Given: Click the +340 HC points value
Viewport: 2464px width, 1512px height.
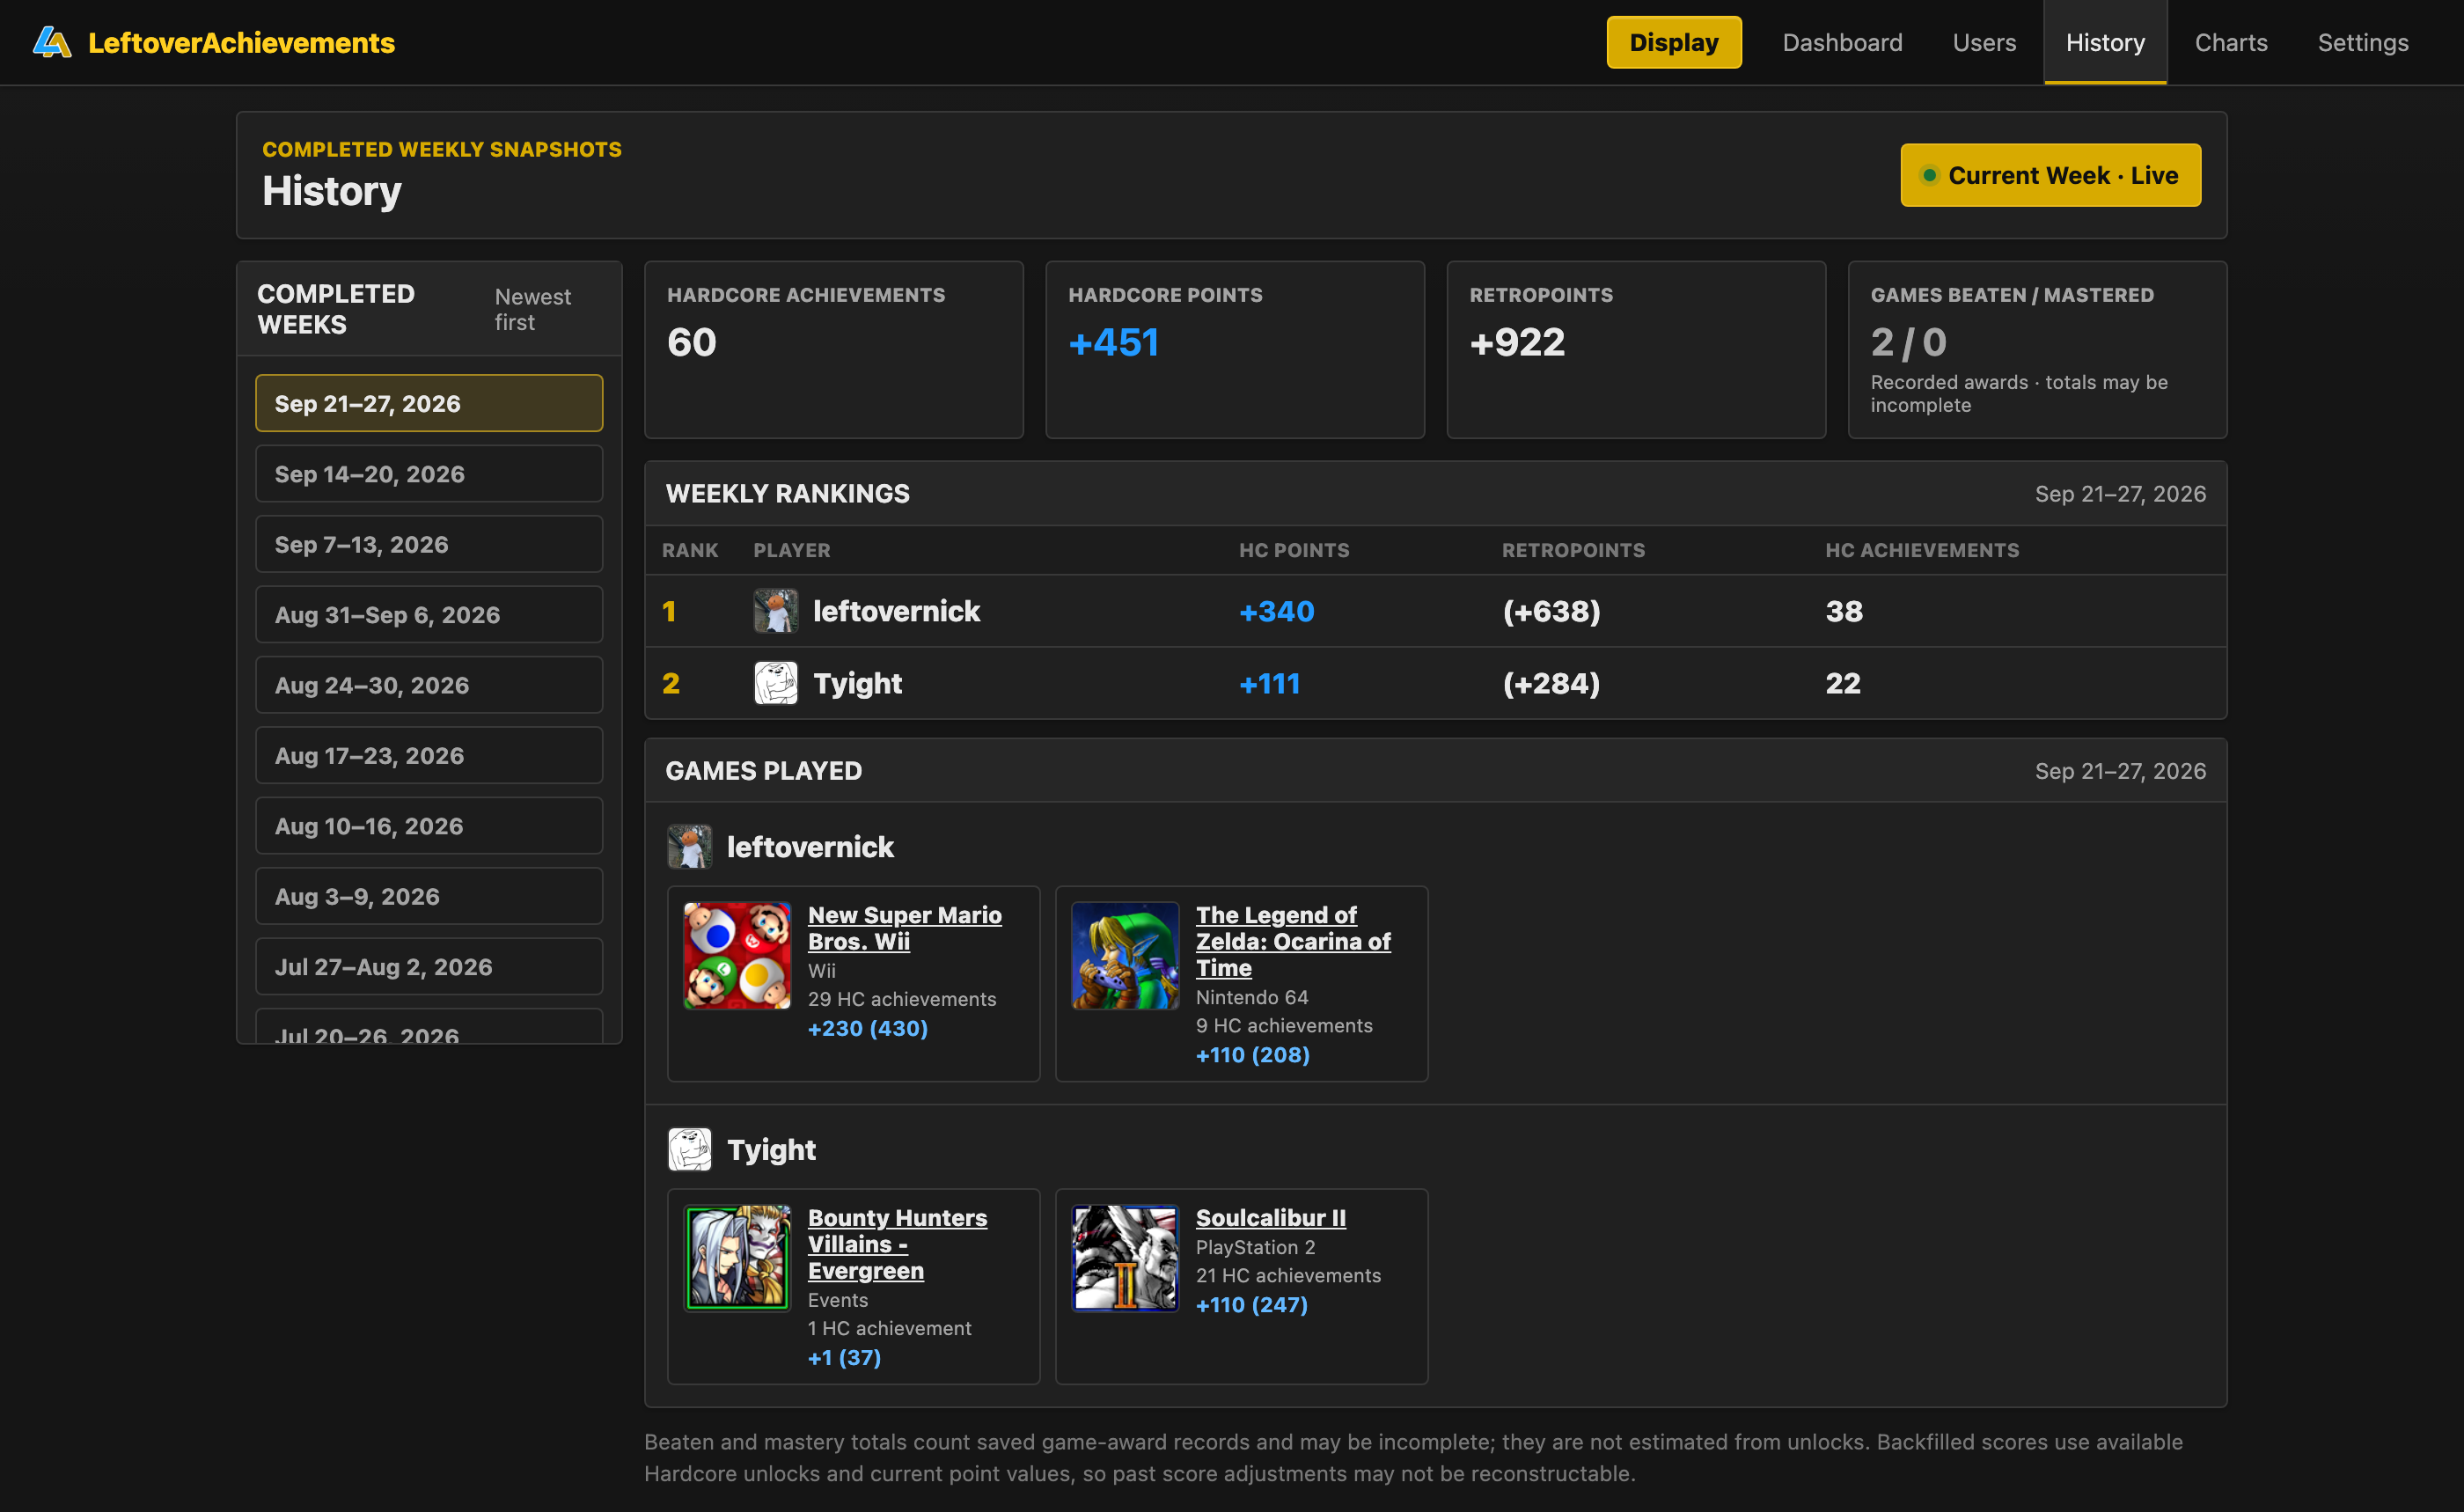Looking at the screenshot, I should point(1276,611).
